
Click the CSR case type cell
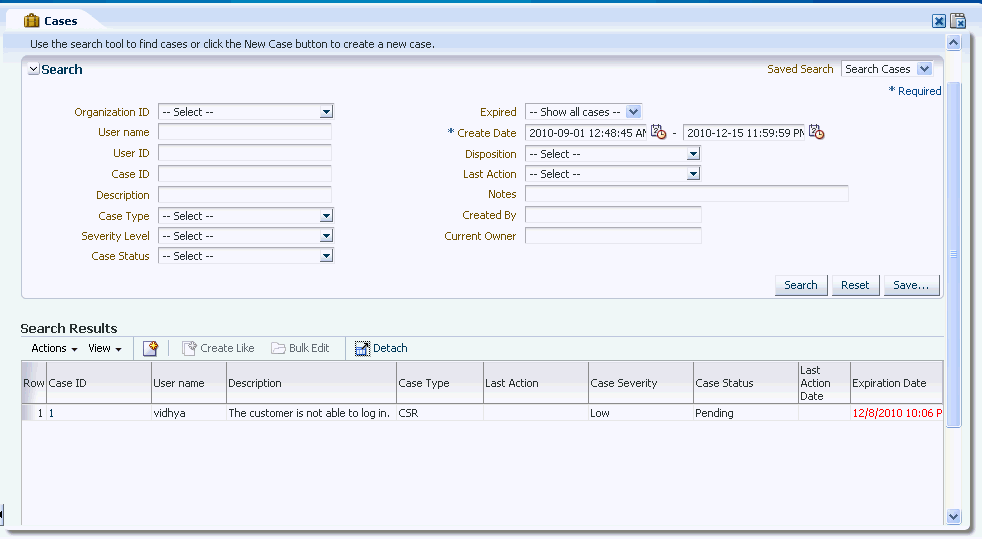pos(440,413)
